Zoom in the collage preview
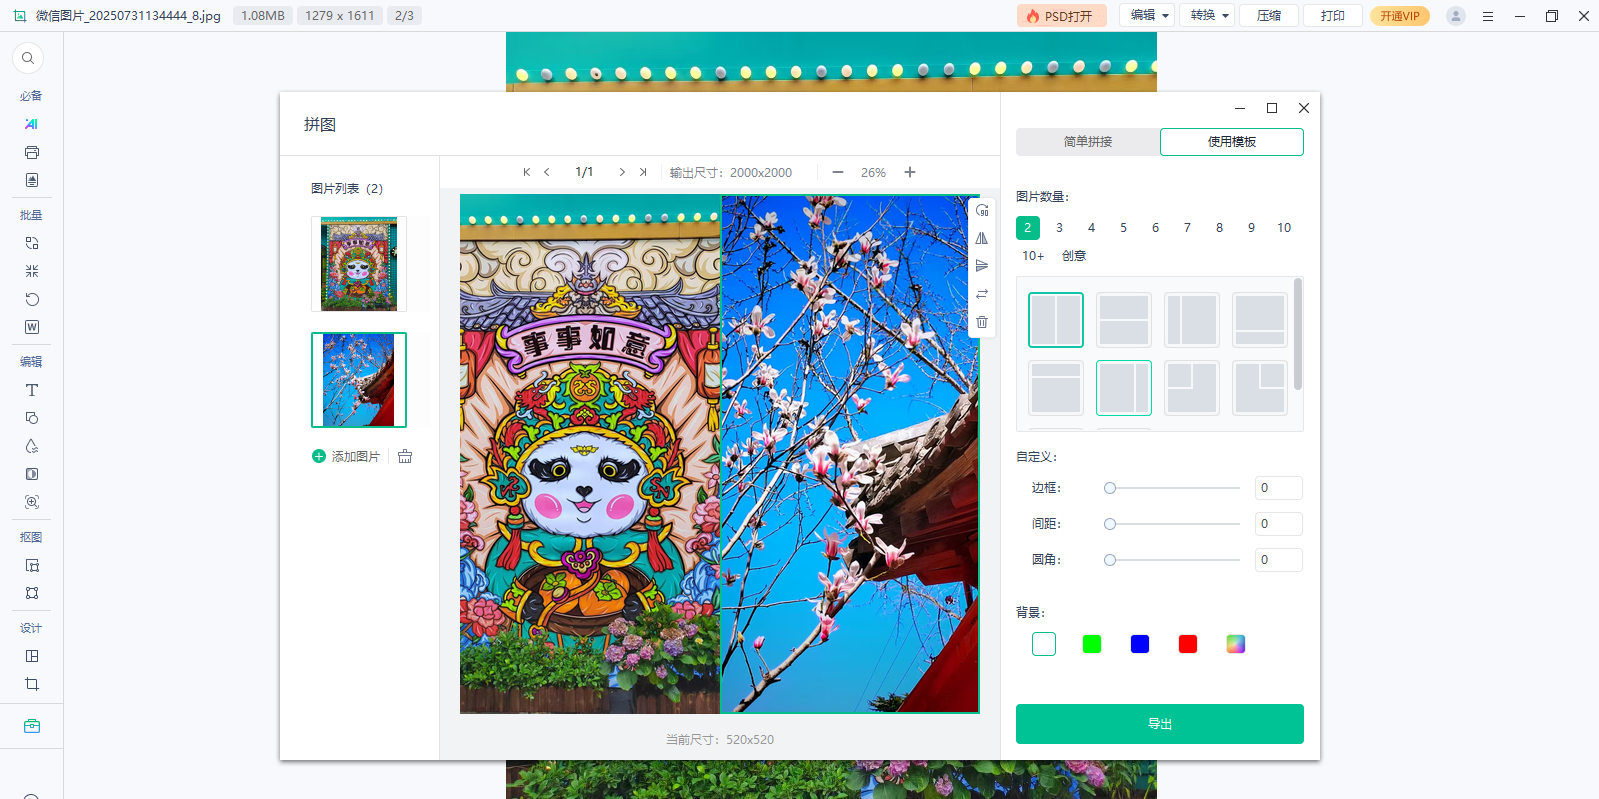The width and height of the screenshot is (1599, 799). point(910,172)
